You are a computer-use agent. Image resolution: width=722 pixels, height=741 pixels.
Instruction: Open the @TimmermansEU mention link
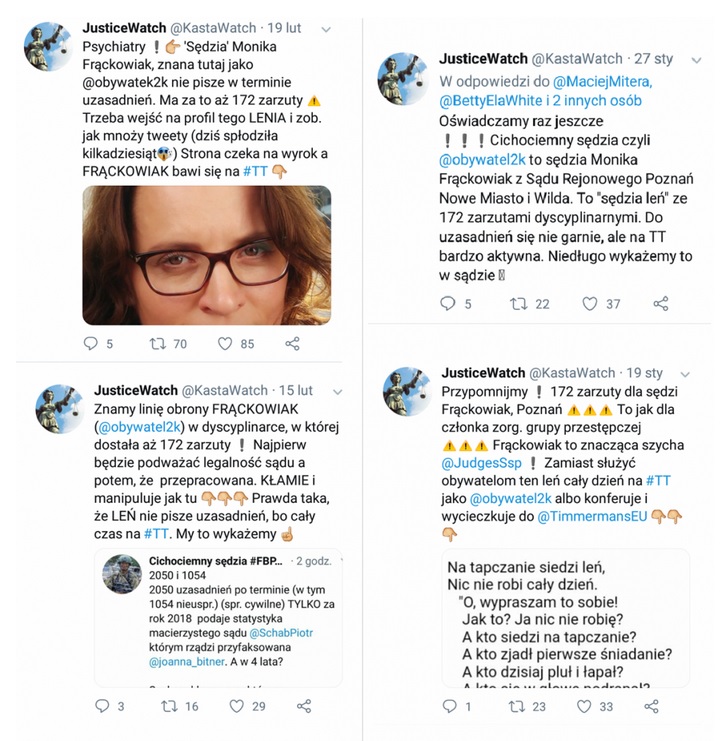(592, 517)
